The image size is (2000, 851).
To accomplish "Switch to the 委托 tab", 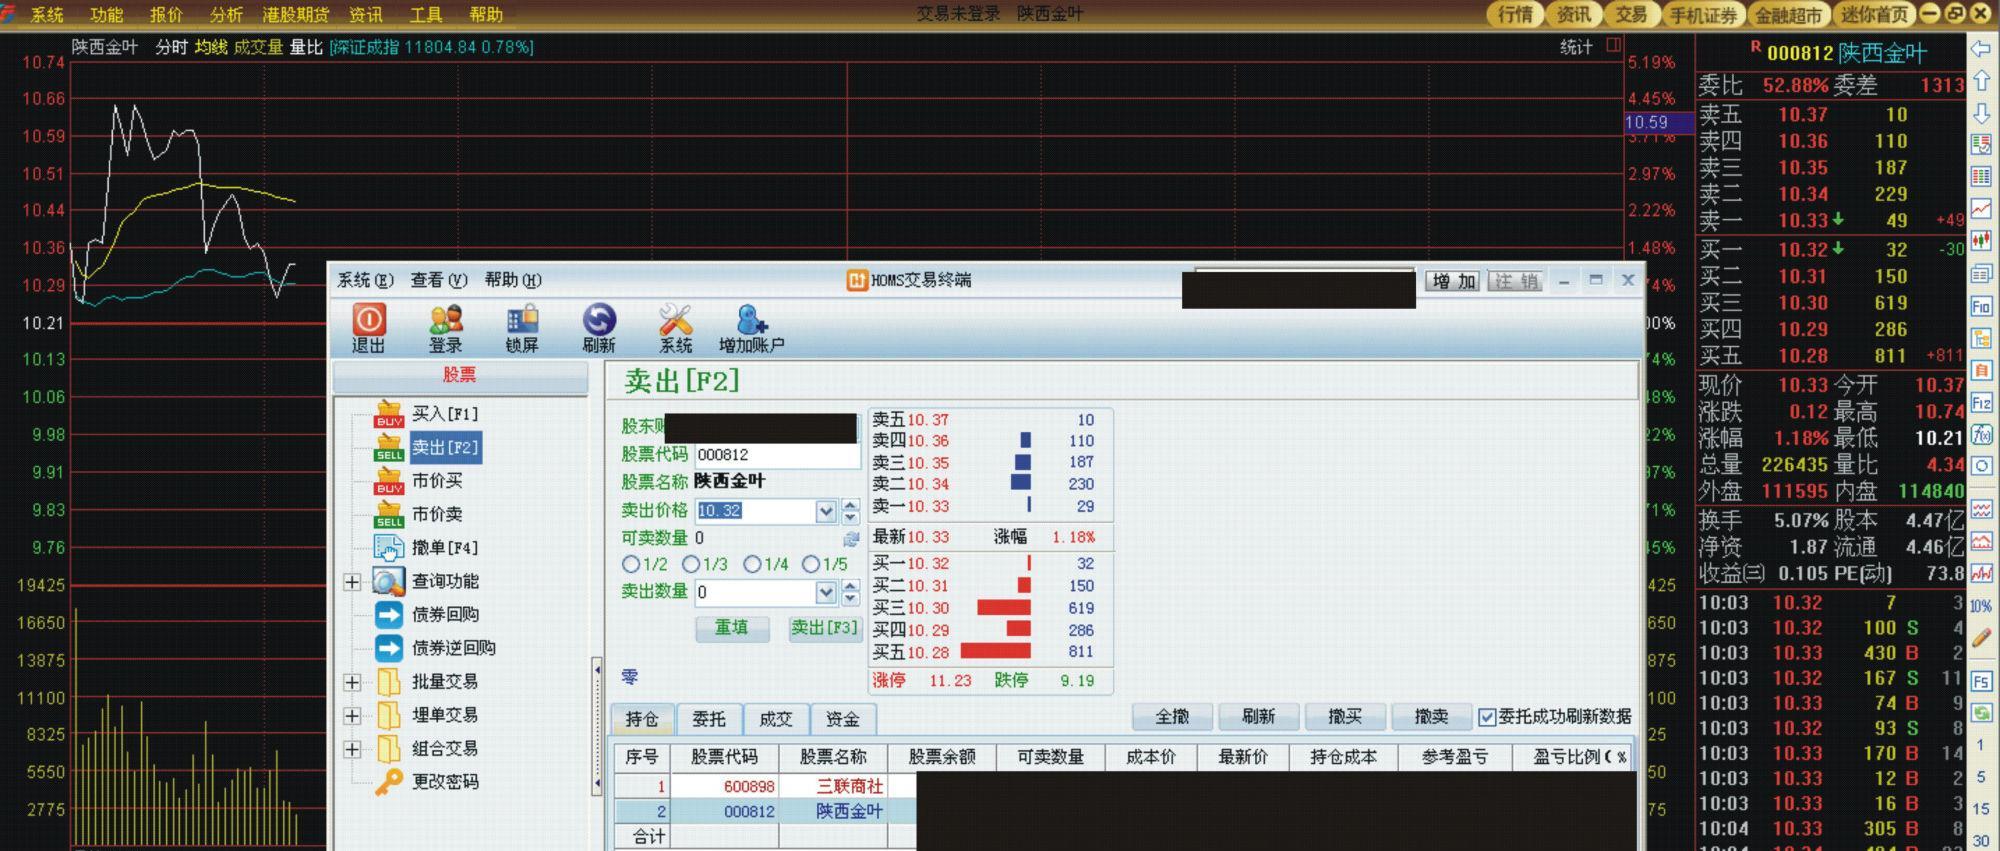I will [709, 719].
